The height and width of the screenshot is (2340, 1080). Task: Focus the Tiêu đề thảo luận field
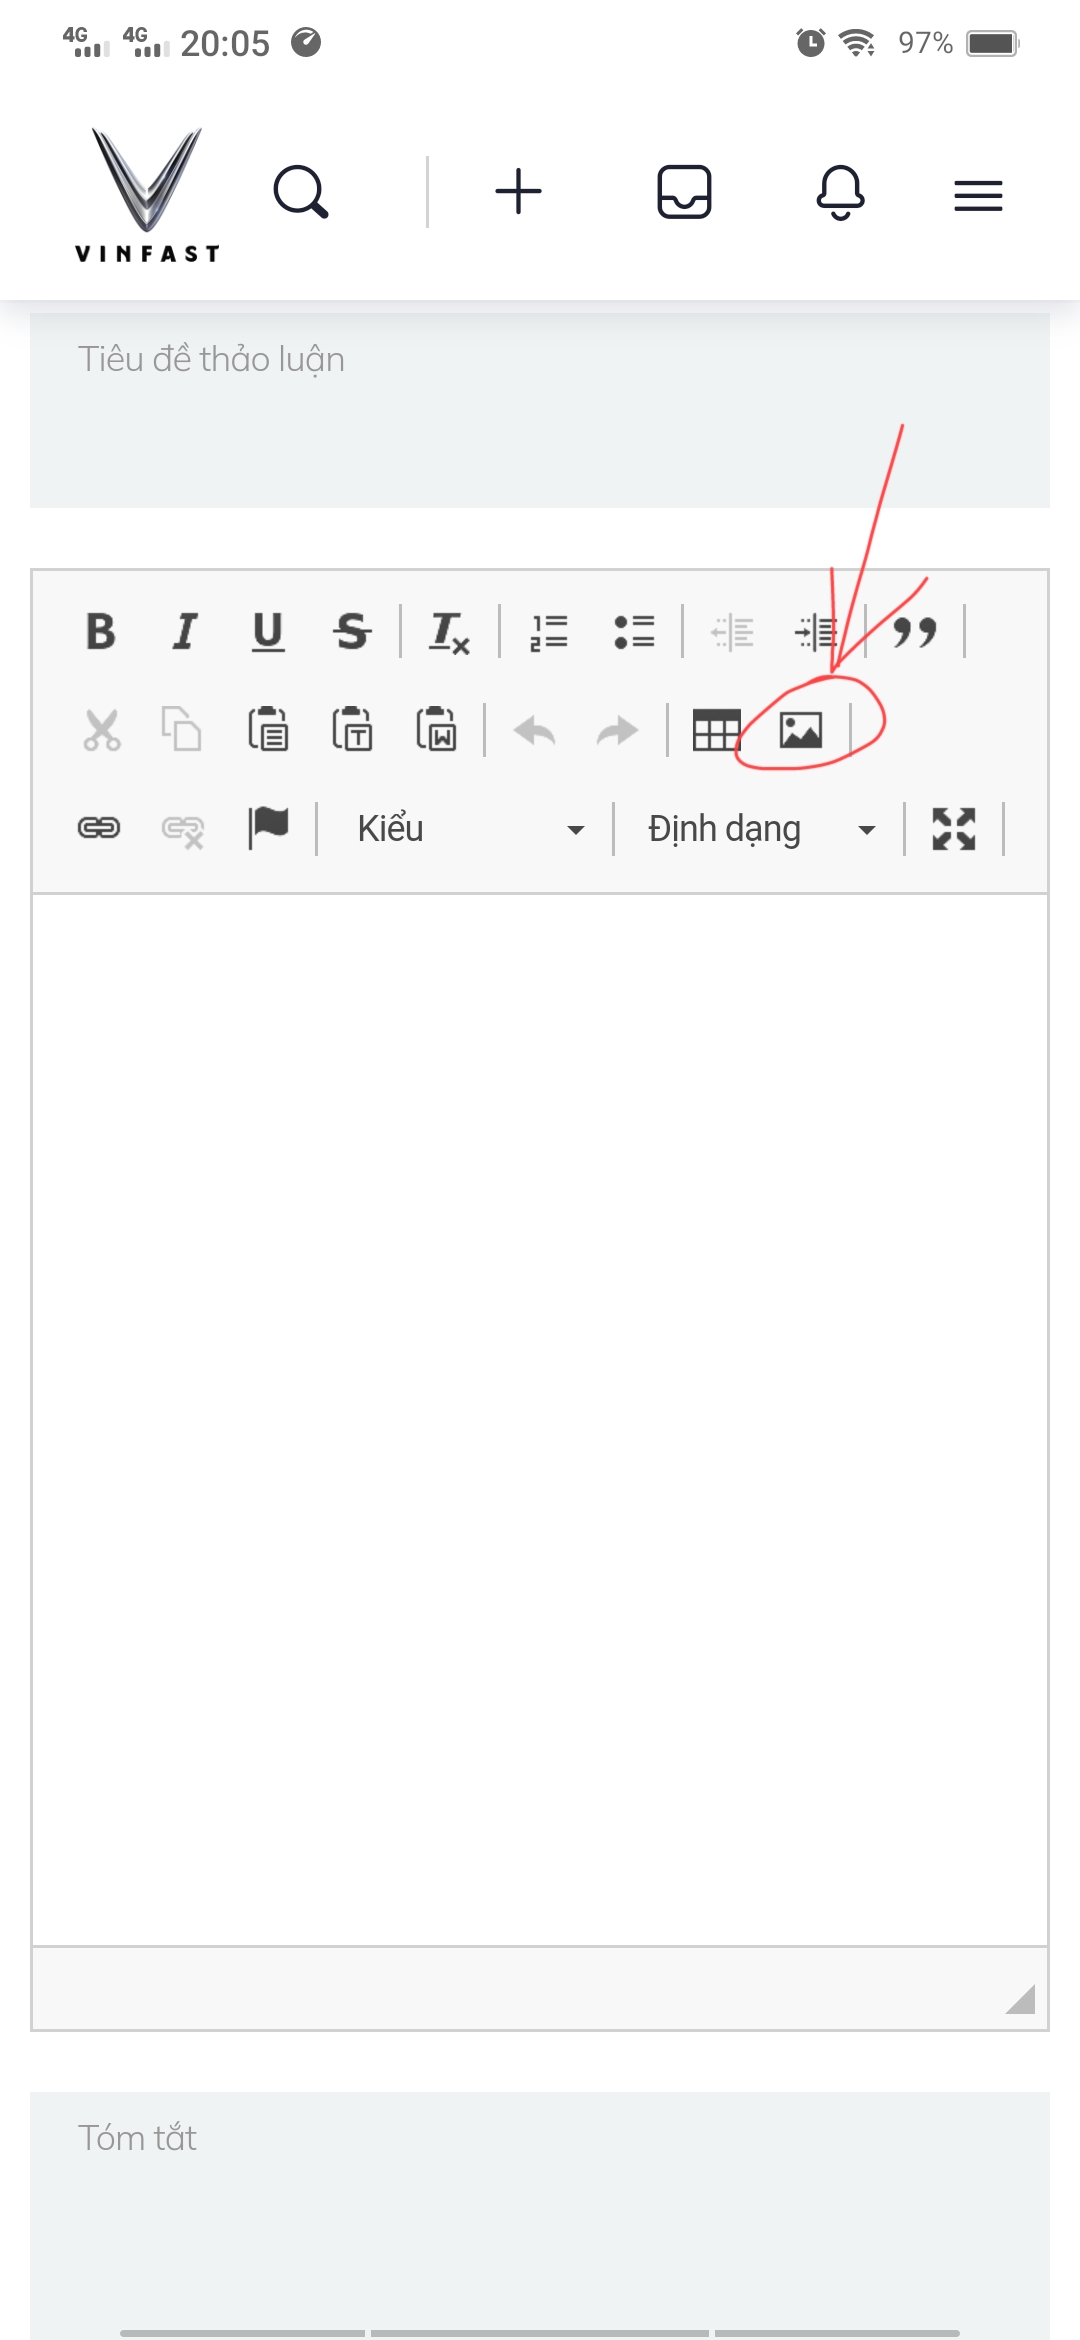[x=540, y=410]
